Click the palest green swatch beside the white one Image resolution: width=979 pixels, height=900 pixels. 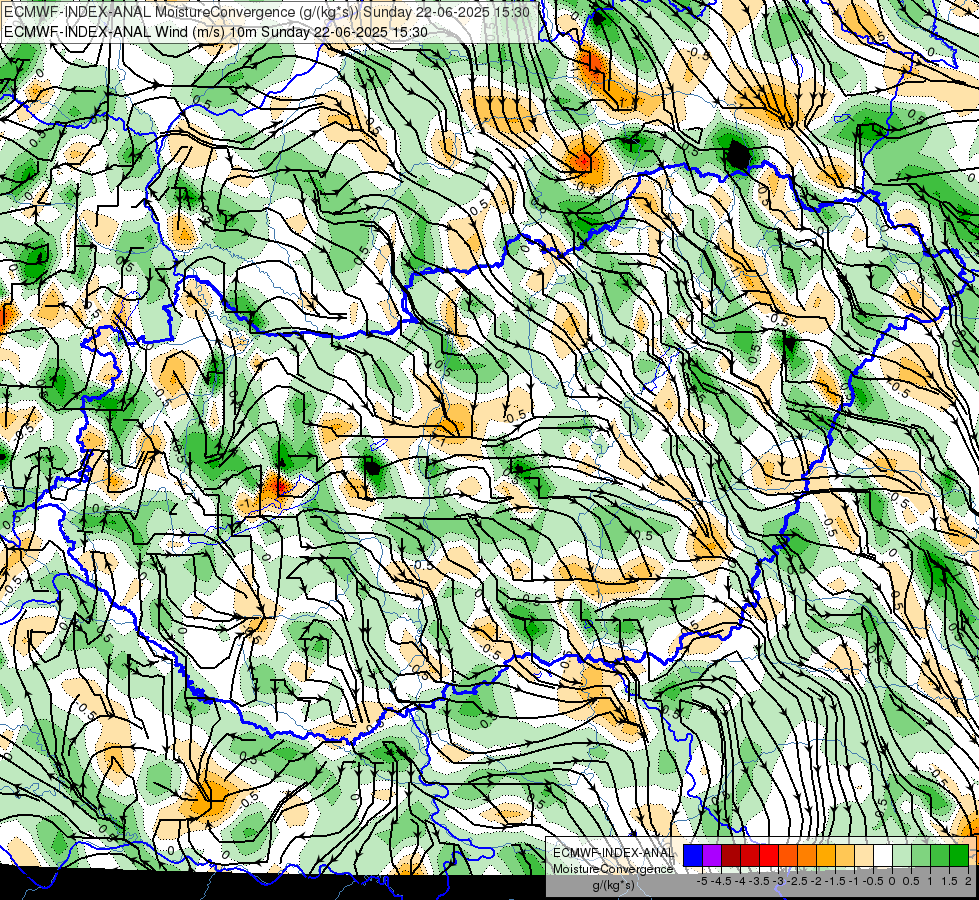[902, 856]
